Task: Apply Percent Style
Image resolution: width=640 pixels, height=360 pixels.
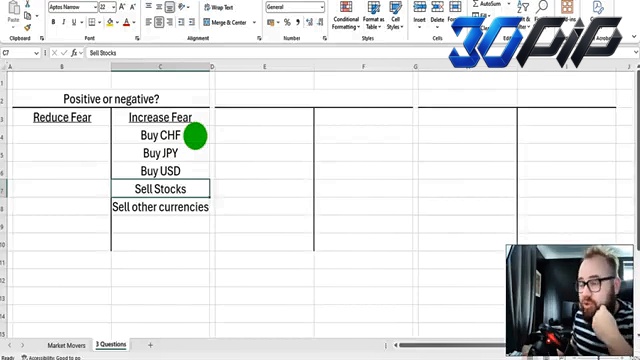Action: click(287, 22)
